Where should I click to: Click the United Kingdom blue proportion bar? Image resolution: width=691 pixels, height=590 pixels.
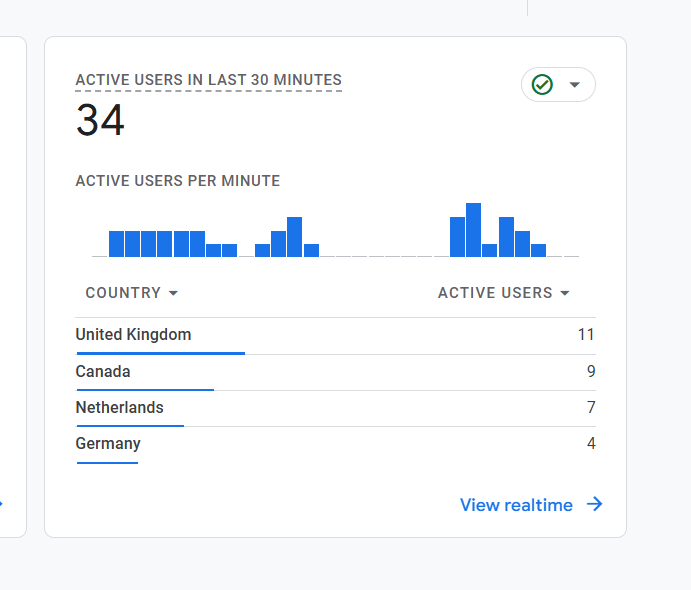coord(161,353)
